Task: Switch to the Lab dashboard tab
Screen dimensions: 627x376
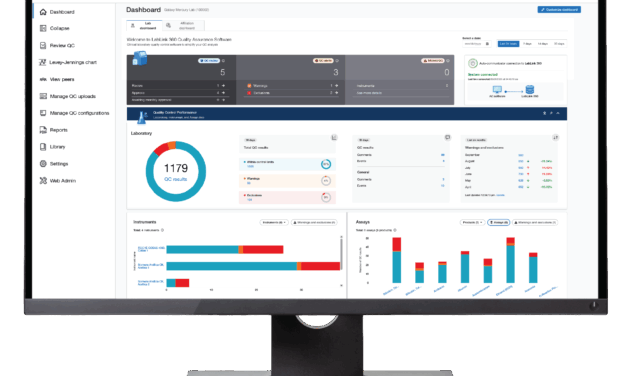Action: point(144,26)
